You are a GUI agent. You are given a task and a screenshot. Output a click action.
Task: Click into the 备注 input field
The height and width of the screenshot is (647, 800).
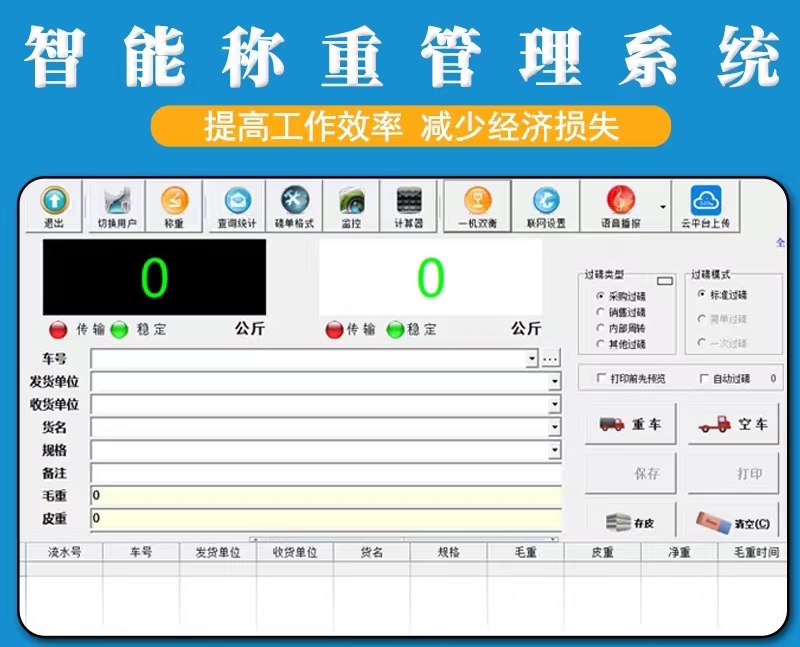pyautogui.click(x=325, y=472)
